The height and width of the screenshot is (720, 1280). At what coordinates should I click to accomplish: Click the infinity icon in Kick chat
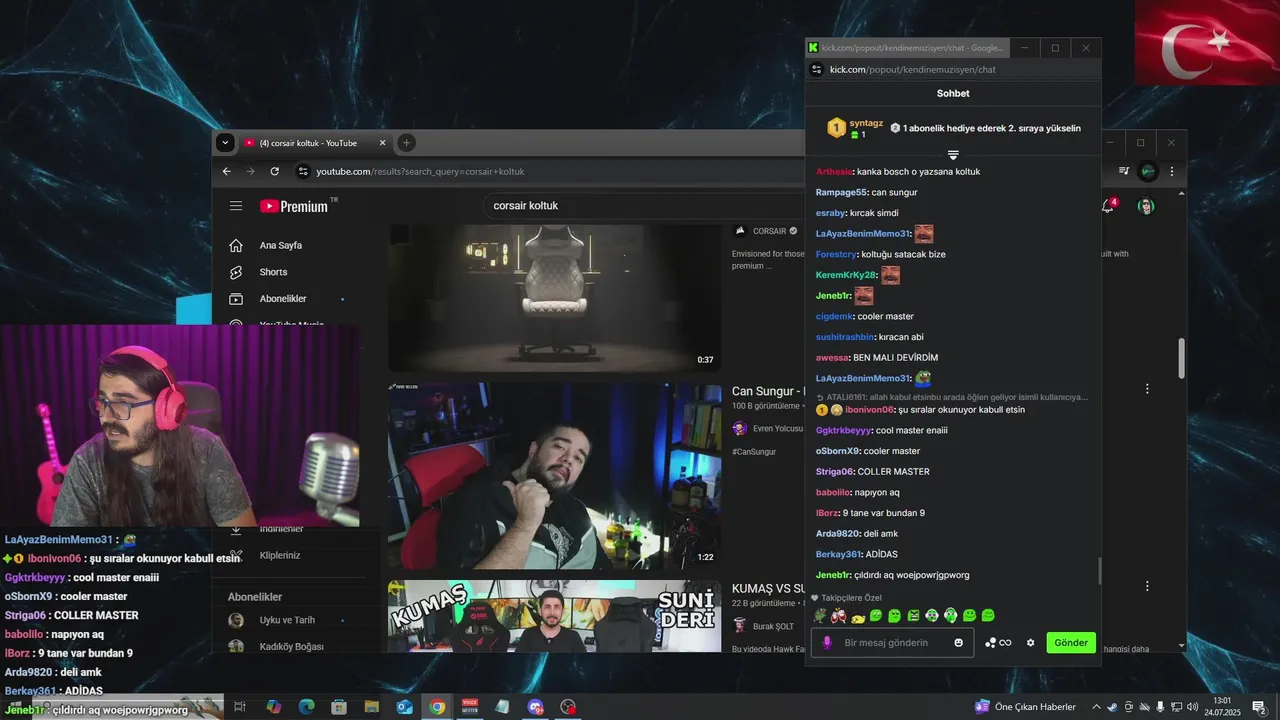point(1005,643)
